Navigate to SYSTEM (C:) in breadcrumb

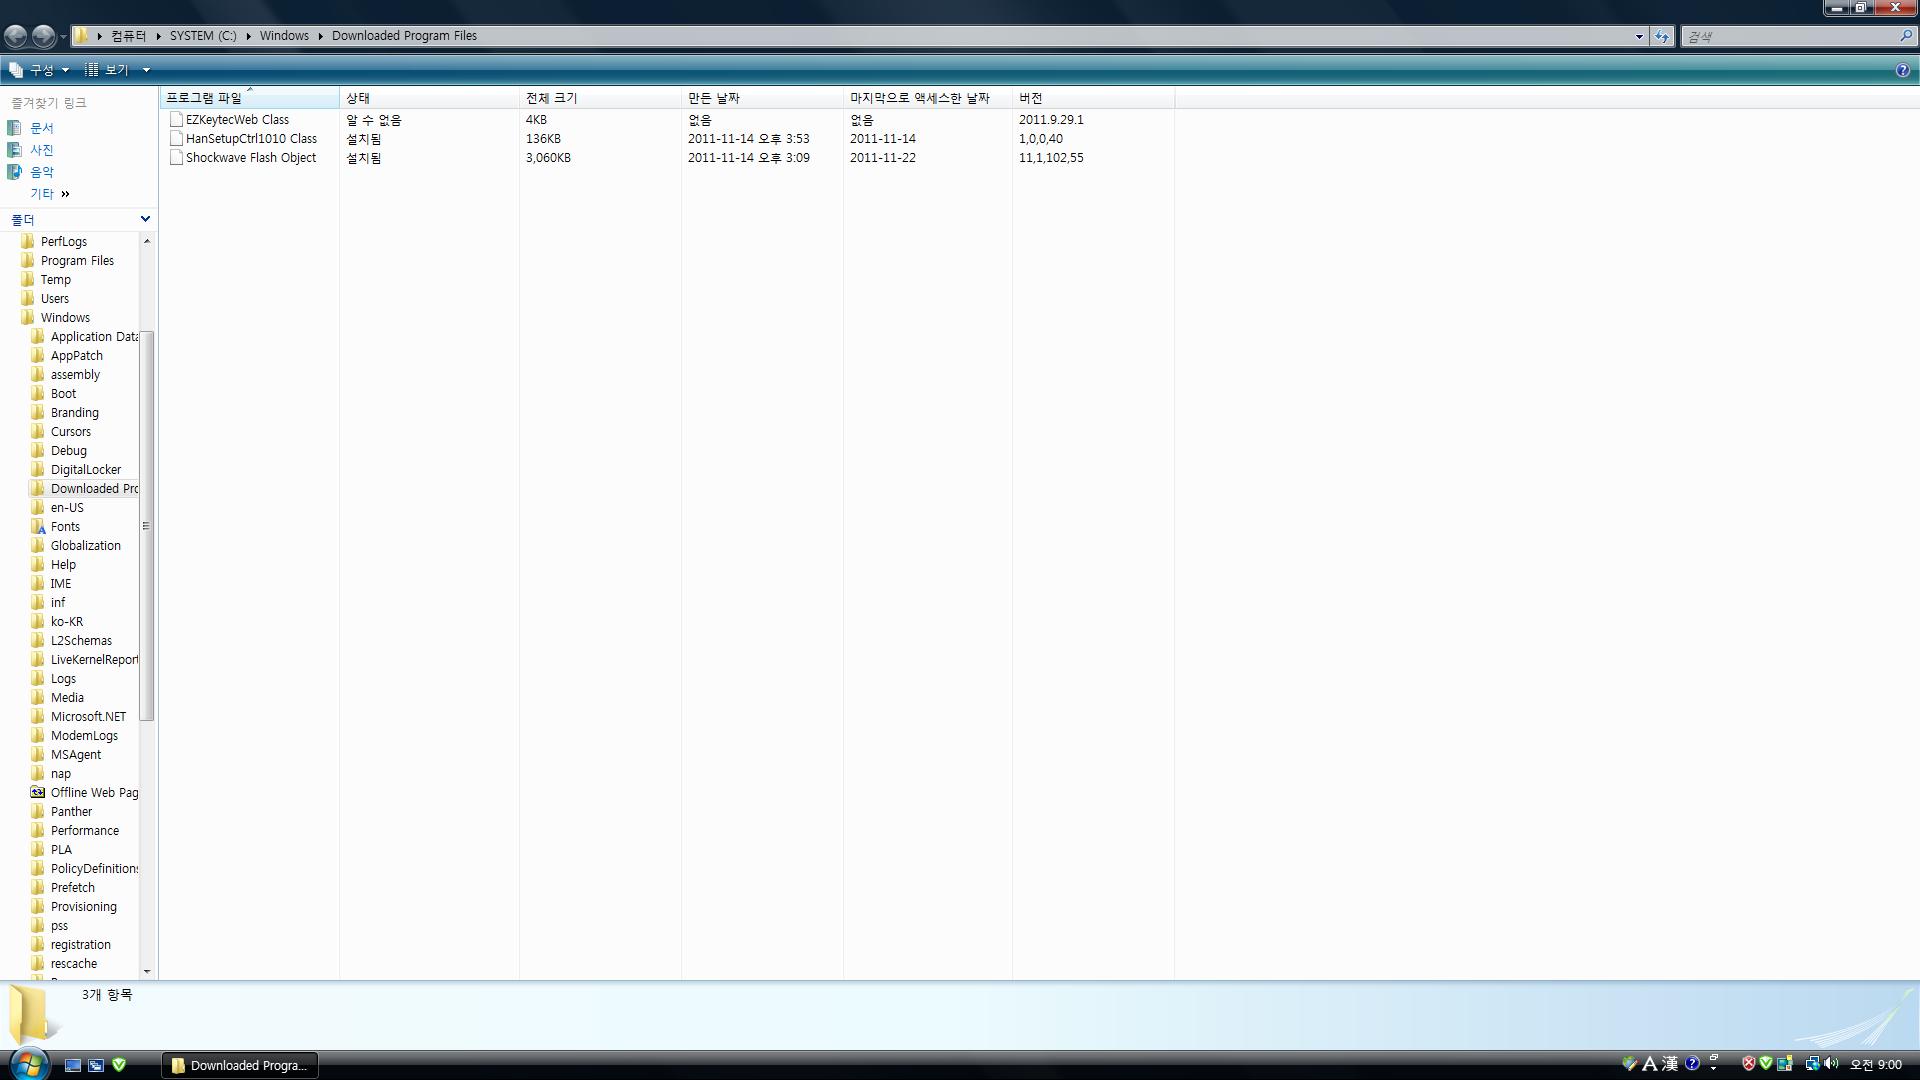click(x=203, y=36)
